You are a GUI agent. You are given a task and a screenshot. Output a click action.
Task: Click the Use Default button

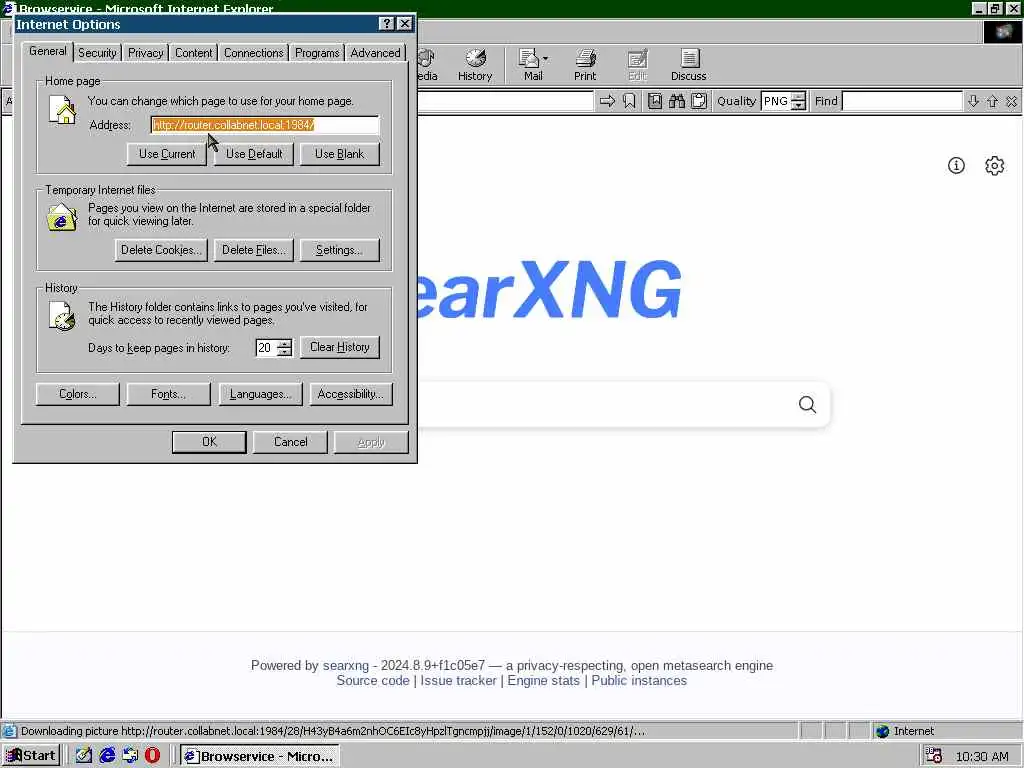coord(254,154)
